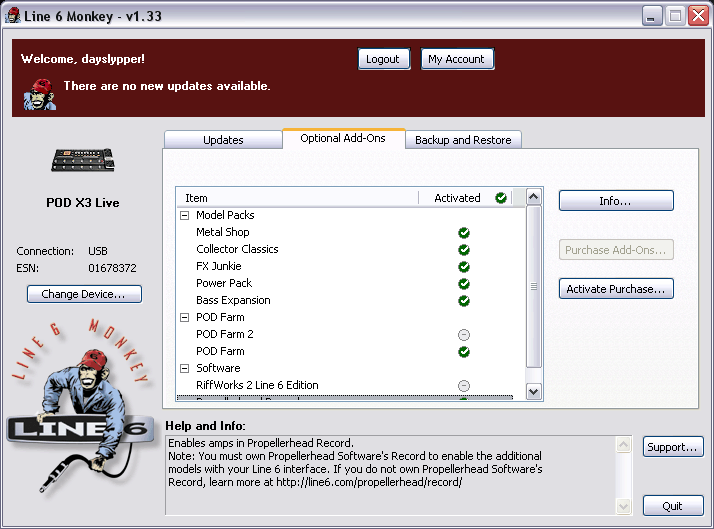Click the green activated icon for Metal Shop
714x529 pixels.
point(464,233)
